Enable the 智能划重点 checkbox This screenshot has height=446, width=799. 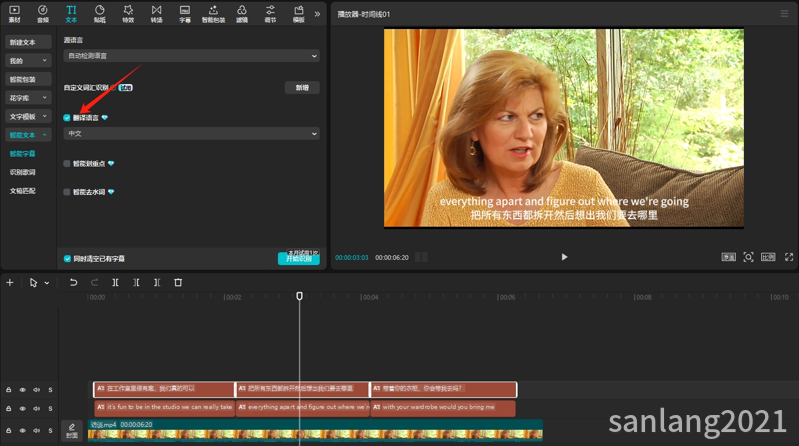[67, 164]
